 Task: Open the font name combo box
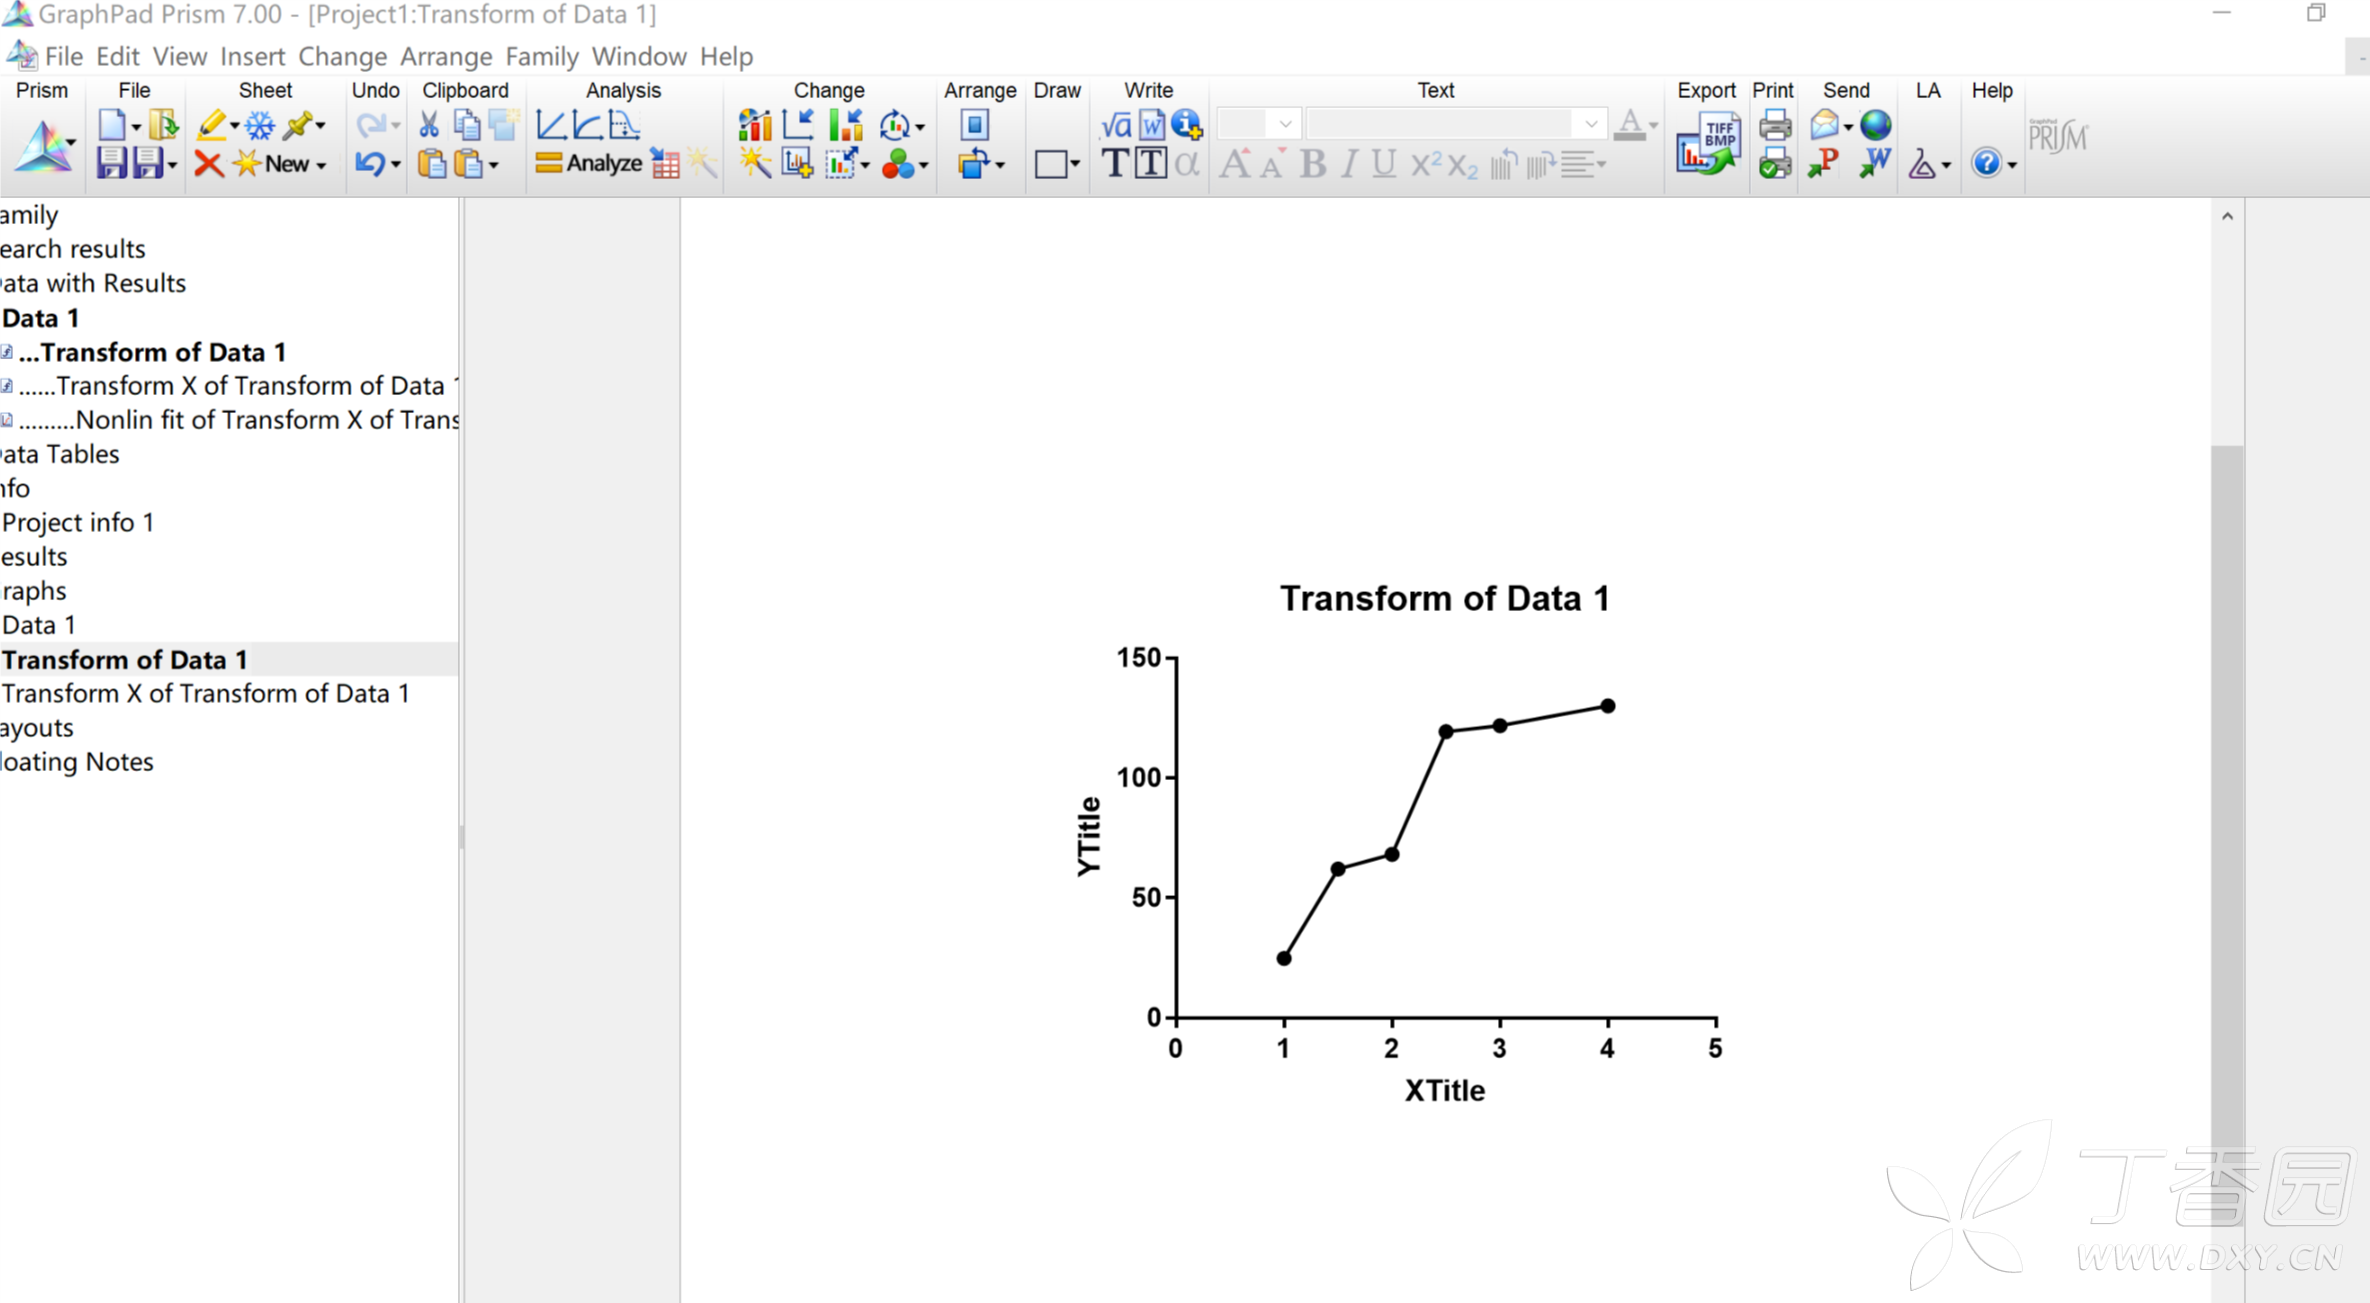point(1455,124)
